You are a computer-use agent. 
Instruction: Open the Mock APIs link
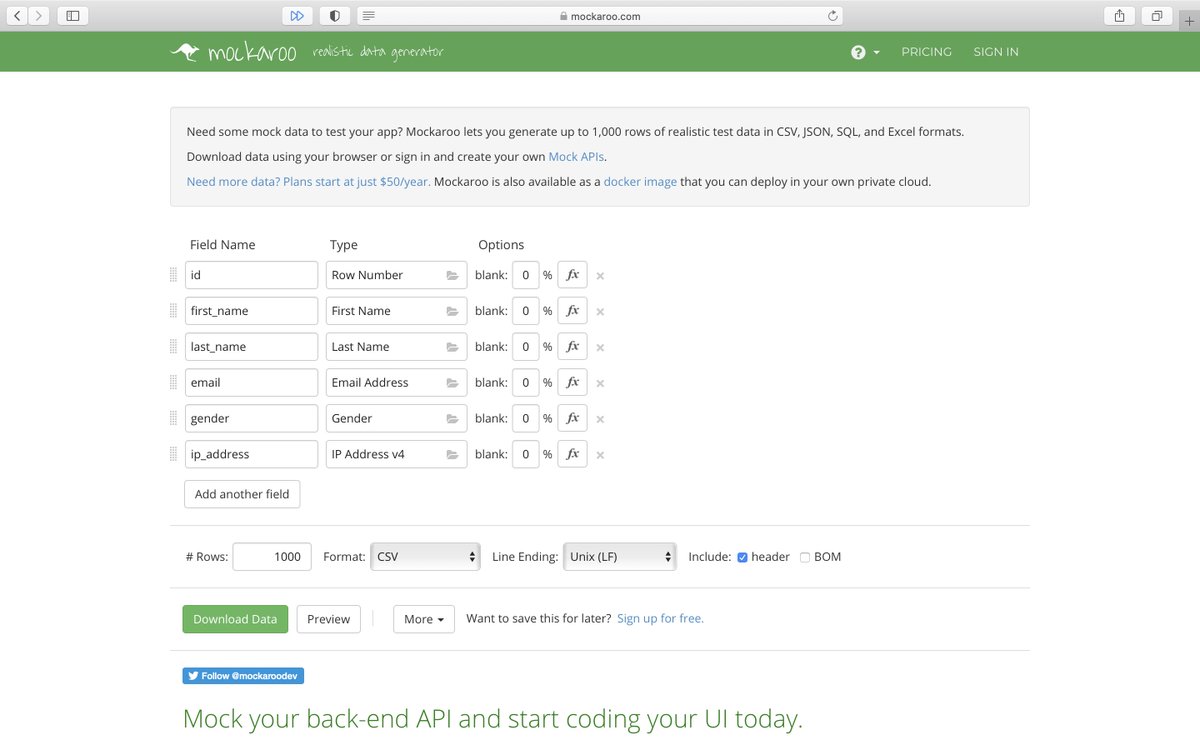tap(577, 157)
